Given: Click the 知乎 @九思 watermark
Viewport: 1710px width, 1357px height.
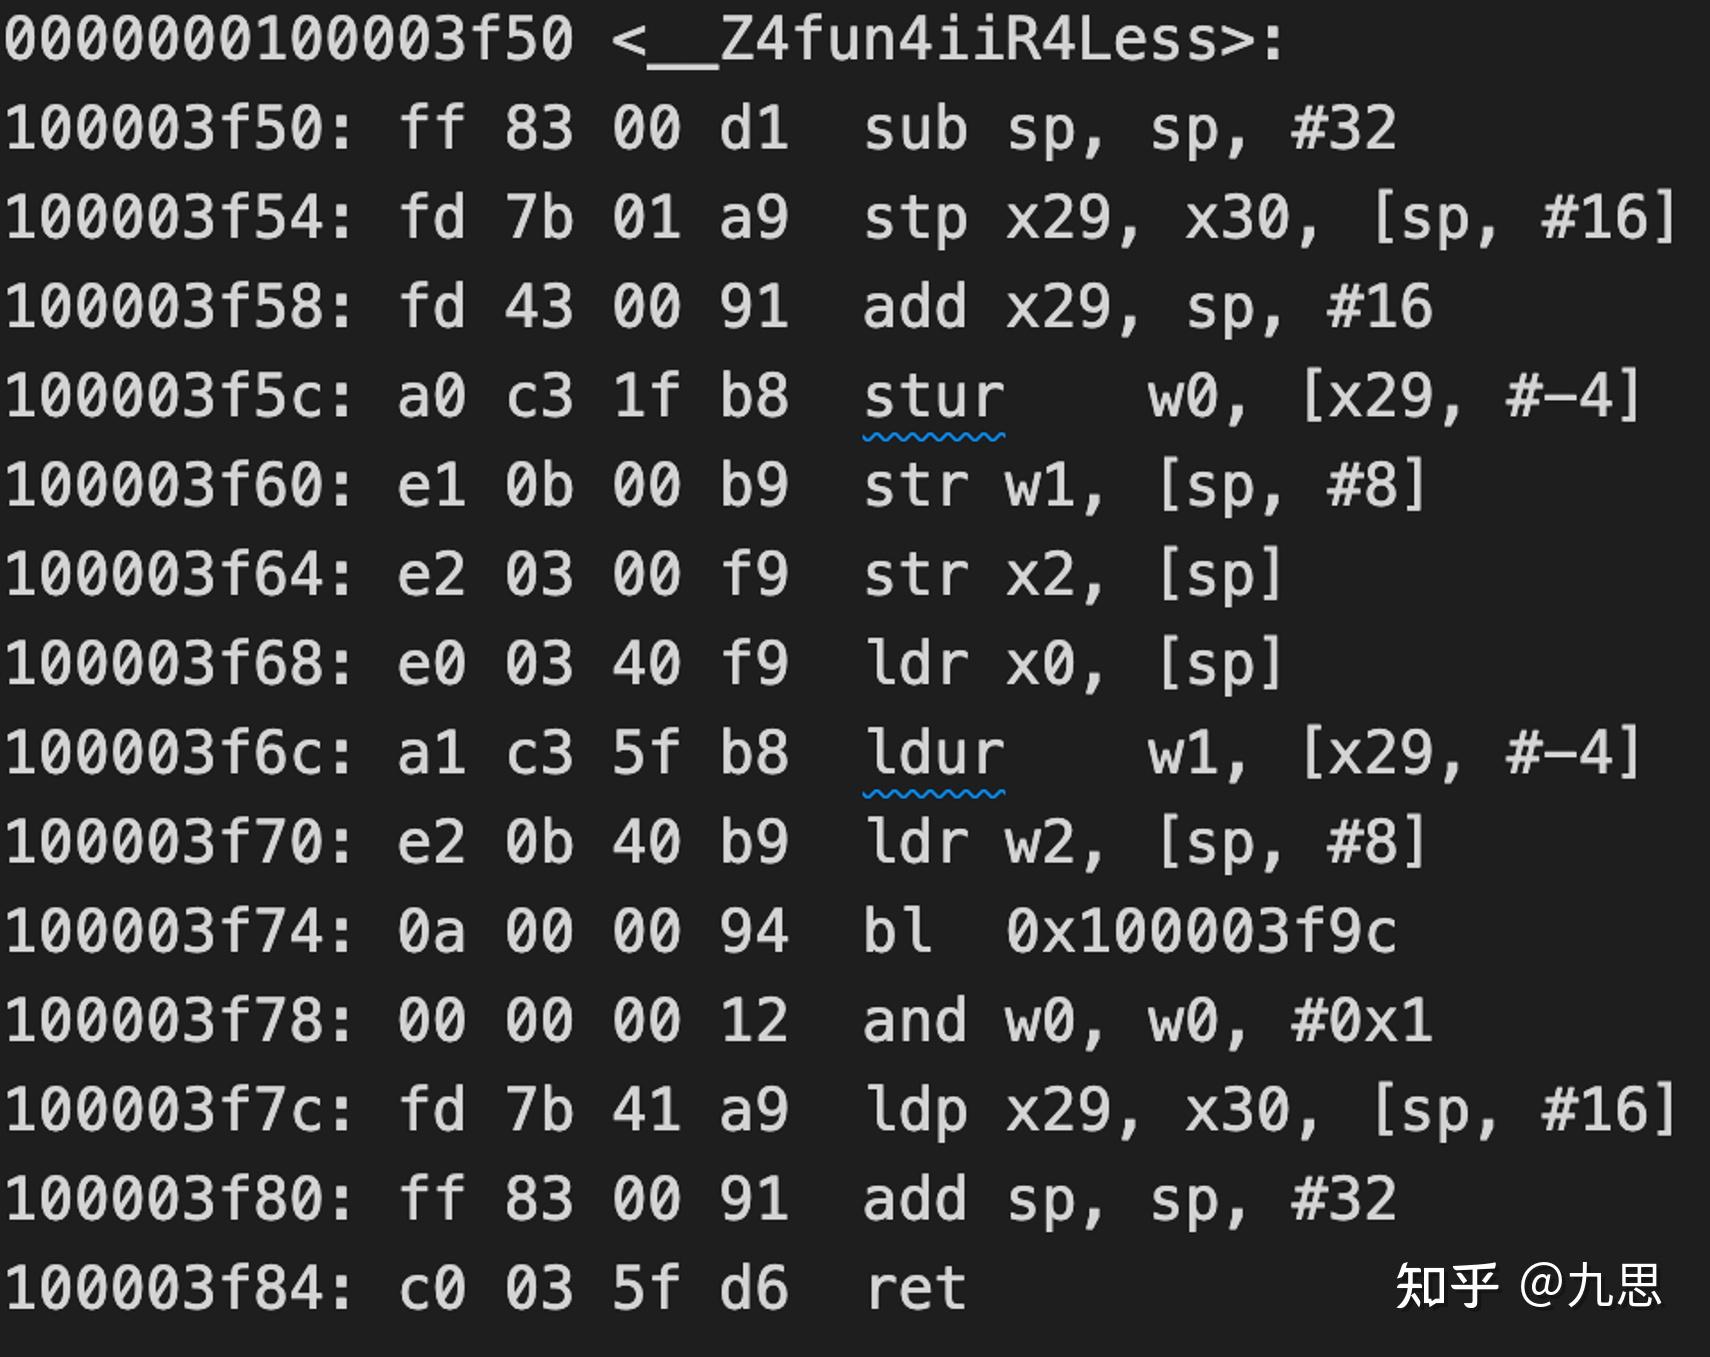Looking at the screenshot, I should tap(1527, 1286).
